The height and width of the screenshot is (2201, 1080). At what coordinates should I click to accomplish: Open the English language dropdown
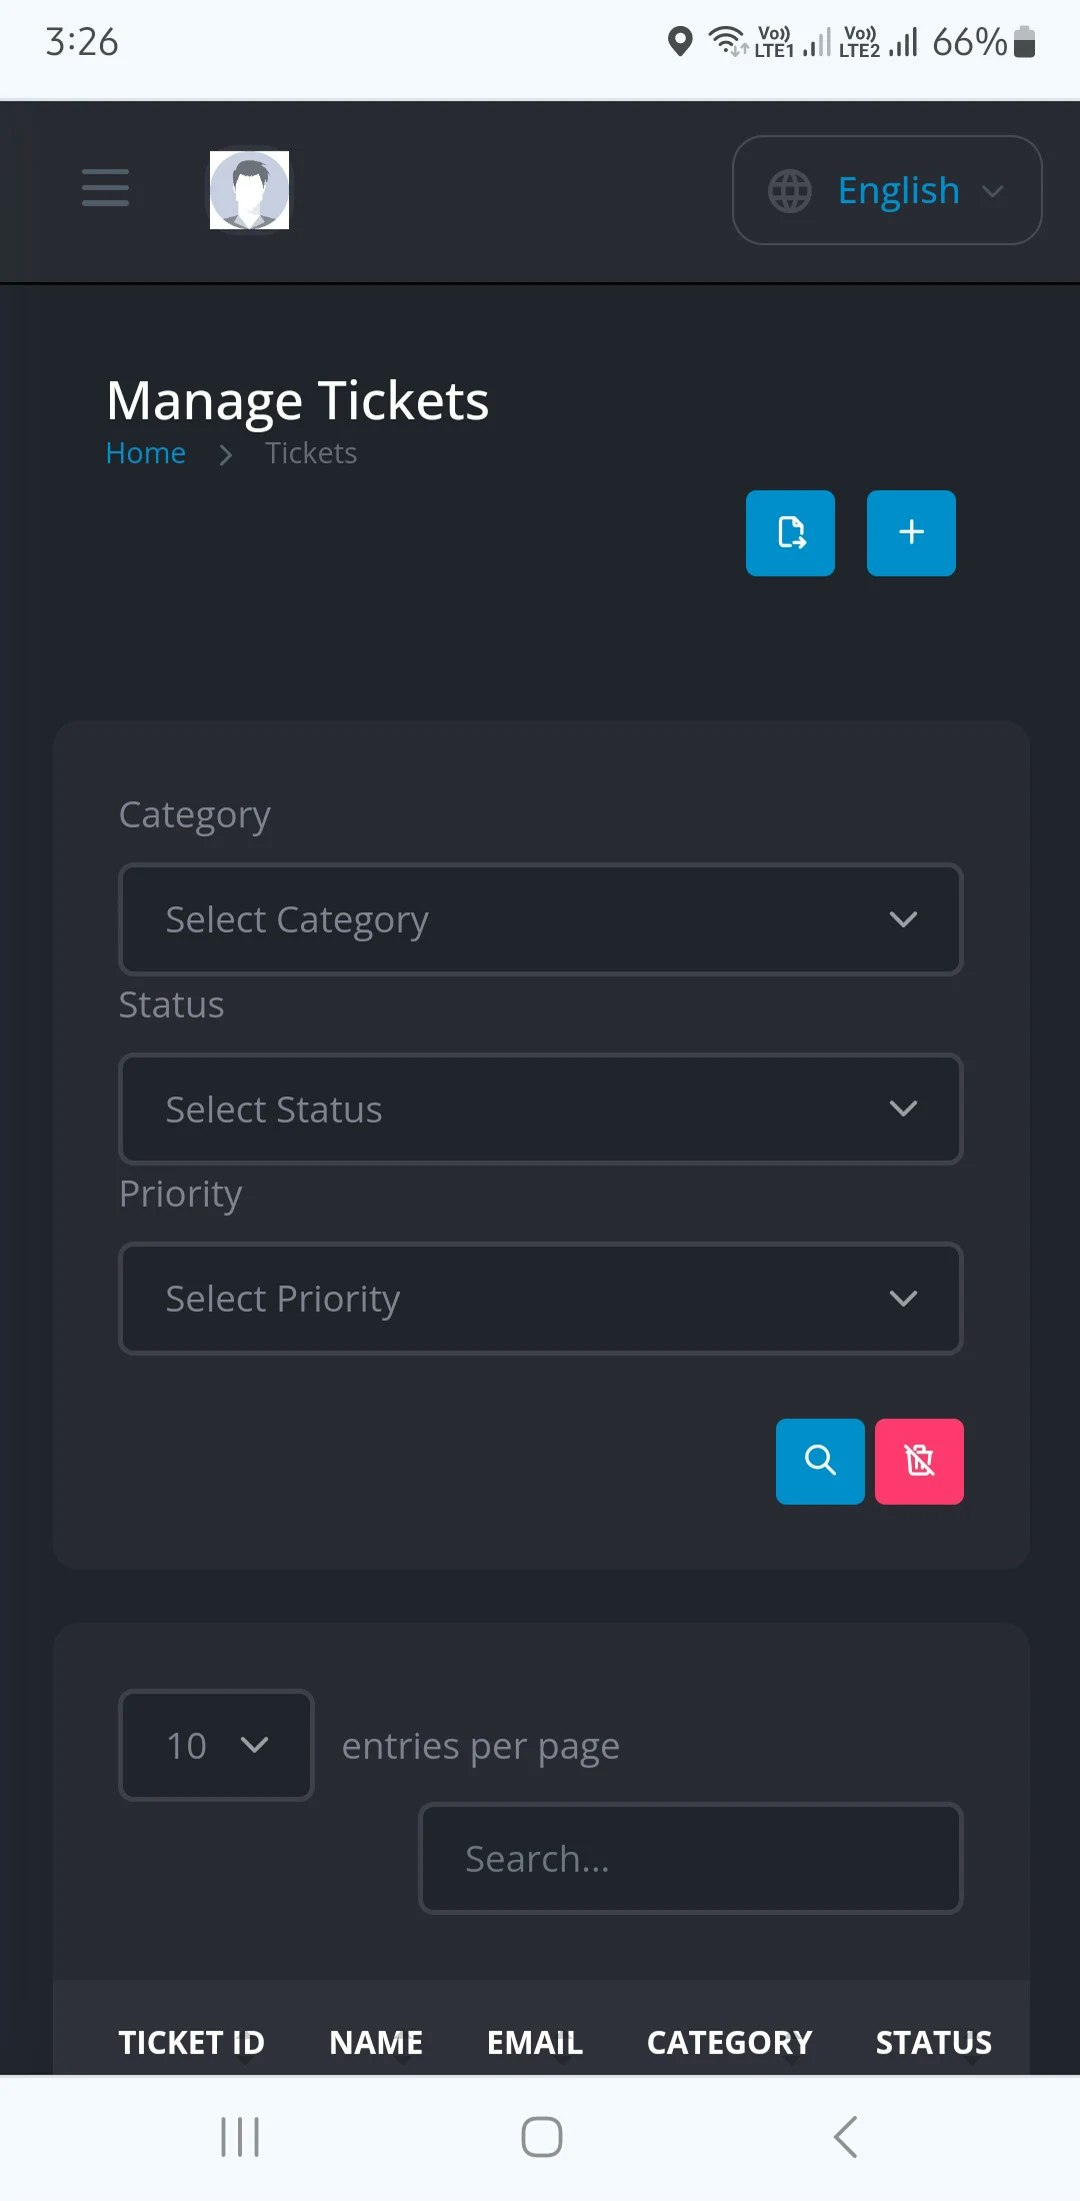pos(887,190)
